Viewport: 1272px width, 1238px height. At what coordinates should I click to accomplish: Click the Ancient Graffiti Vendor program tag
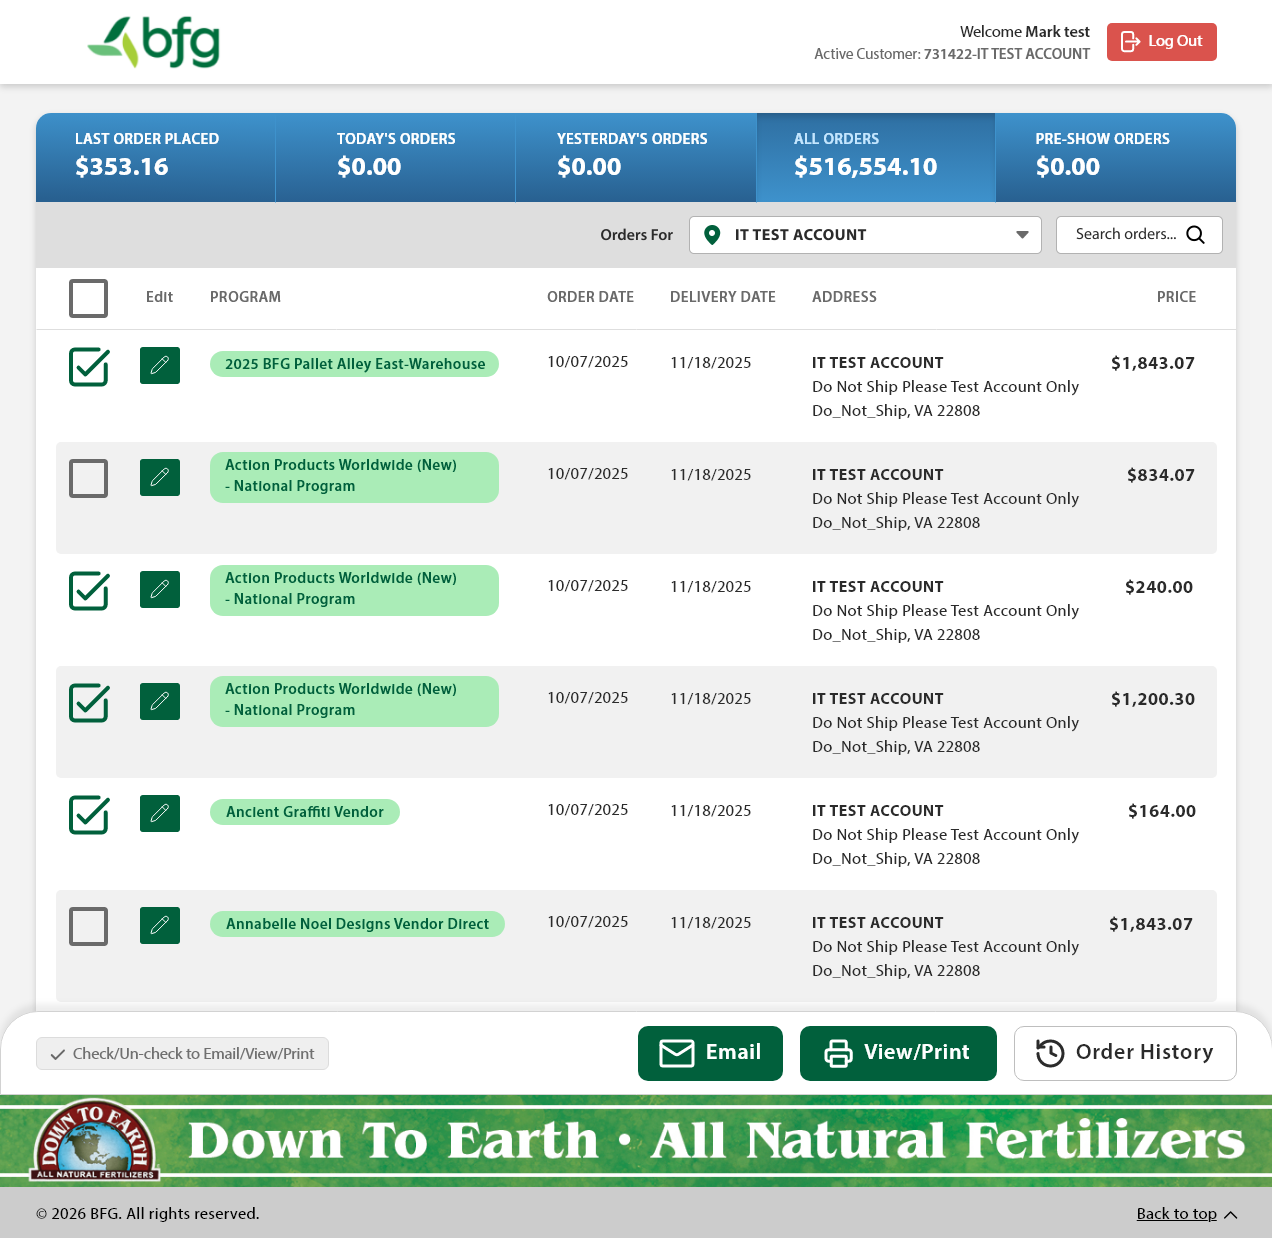[x=305, y=812]
